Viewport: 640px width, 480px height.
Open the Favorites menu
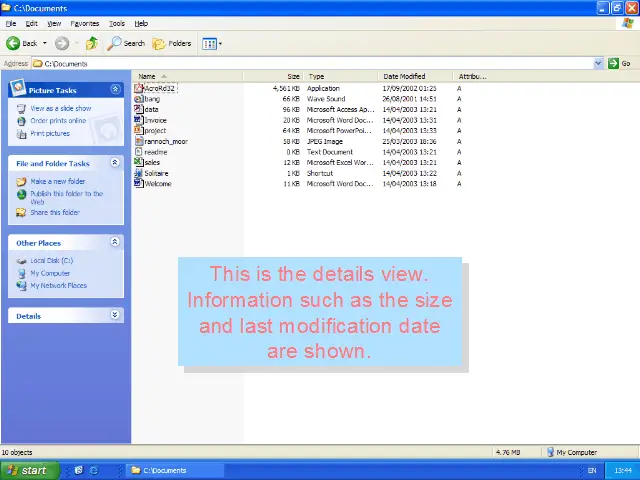[x=85, y=23]
